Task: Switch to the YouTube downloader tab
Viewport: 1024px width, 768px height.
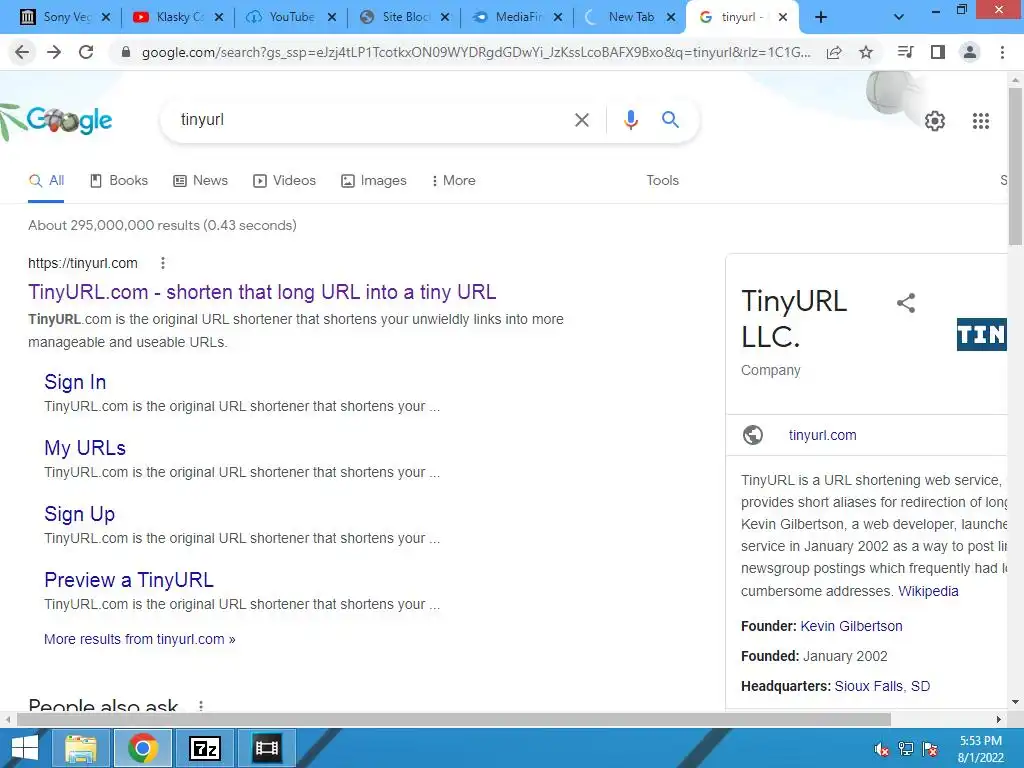Action: click(x=282, y=17)
